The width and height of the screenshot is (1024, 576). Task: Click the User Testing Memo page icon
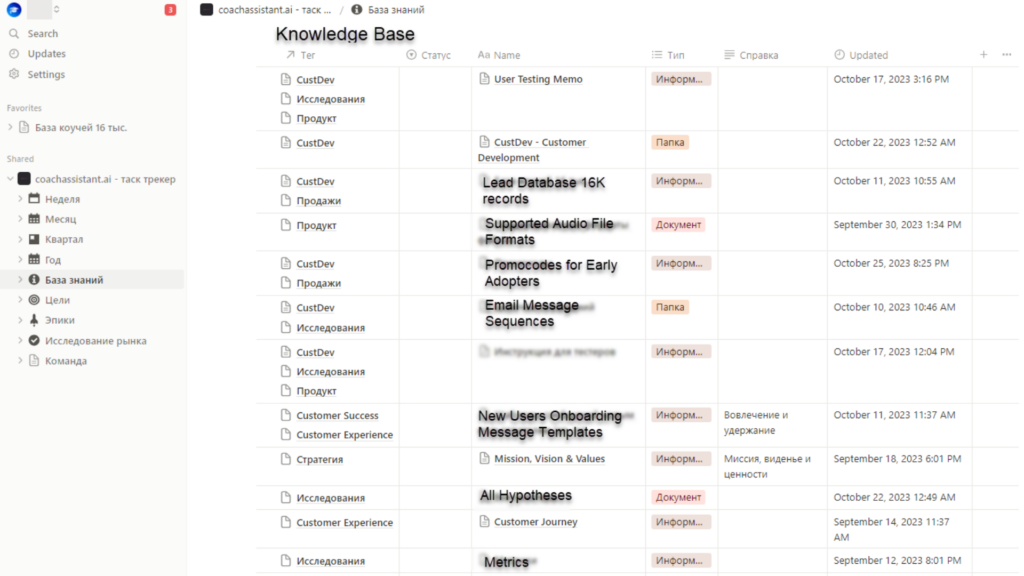tap(484, 79)
